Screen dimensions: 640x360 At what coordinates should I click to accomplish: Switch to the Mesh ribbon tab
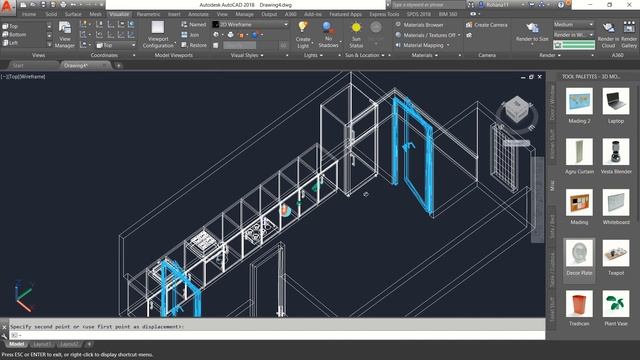[95, 14]
